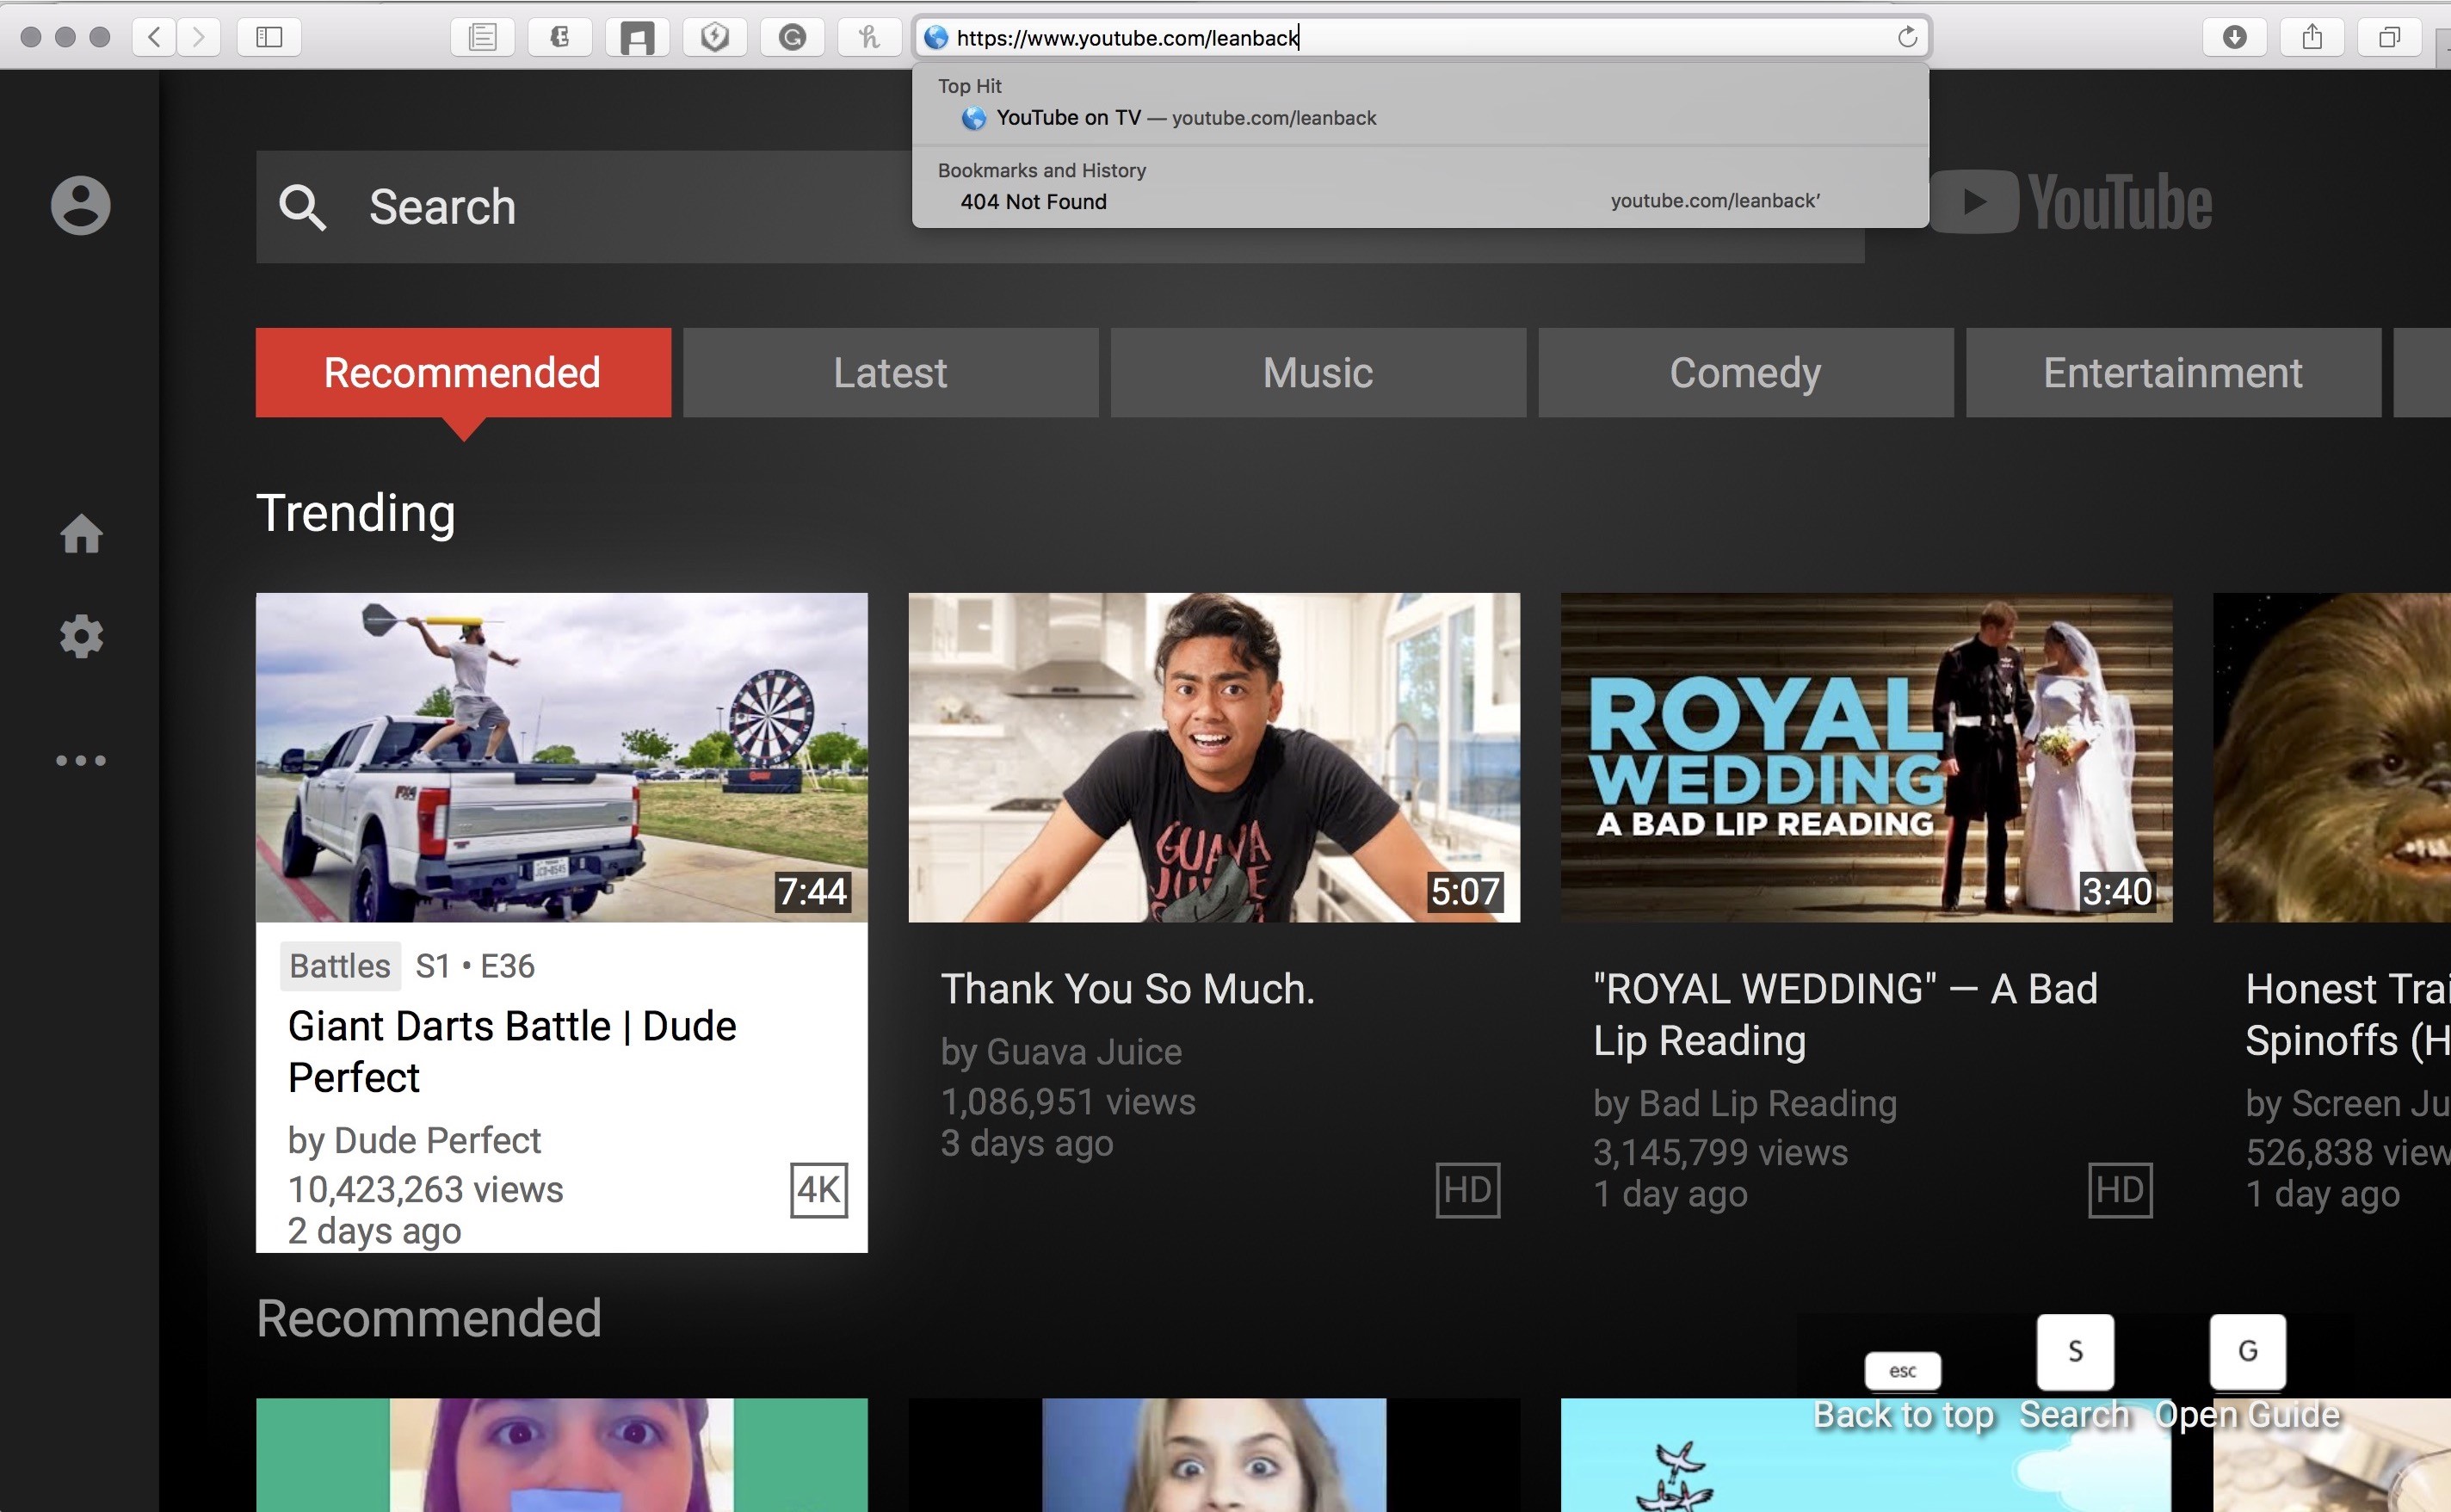Viewport: 2451px width, 1512px height.
Task: Open the Share toolbar button
Action: [x=2312, y=37]
